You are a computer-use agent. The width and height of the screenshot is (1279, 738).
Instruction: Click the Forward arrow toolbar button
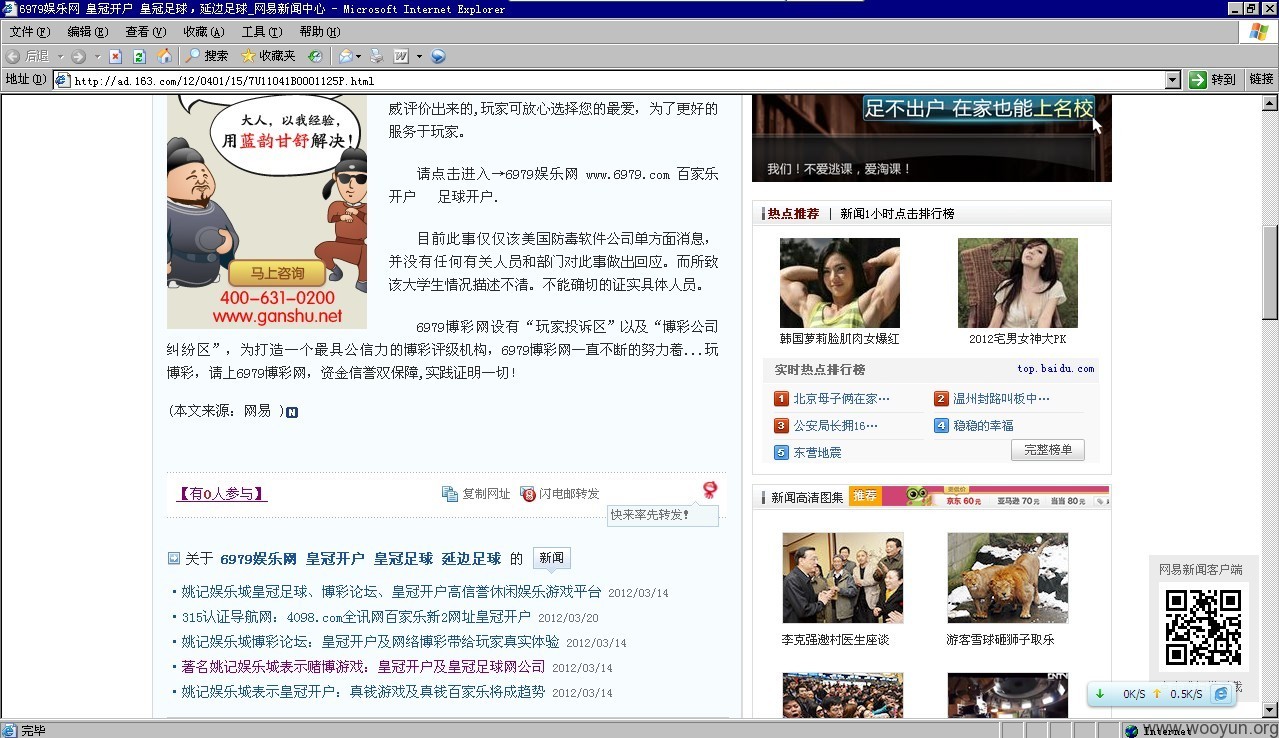(78, 56)
